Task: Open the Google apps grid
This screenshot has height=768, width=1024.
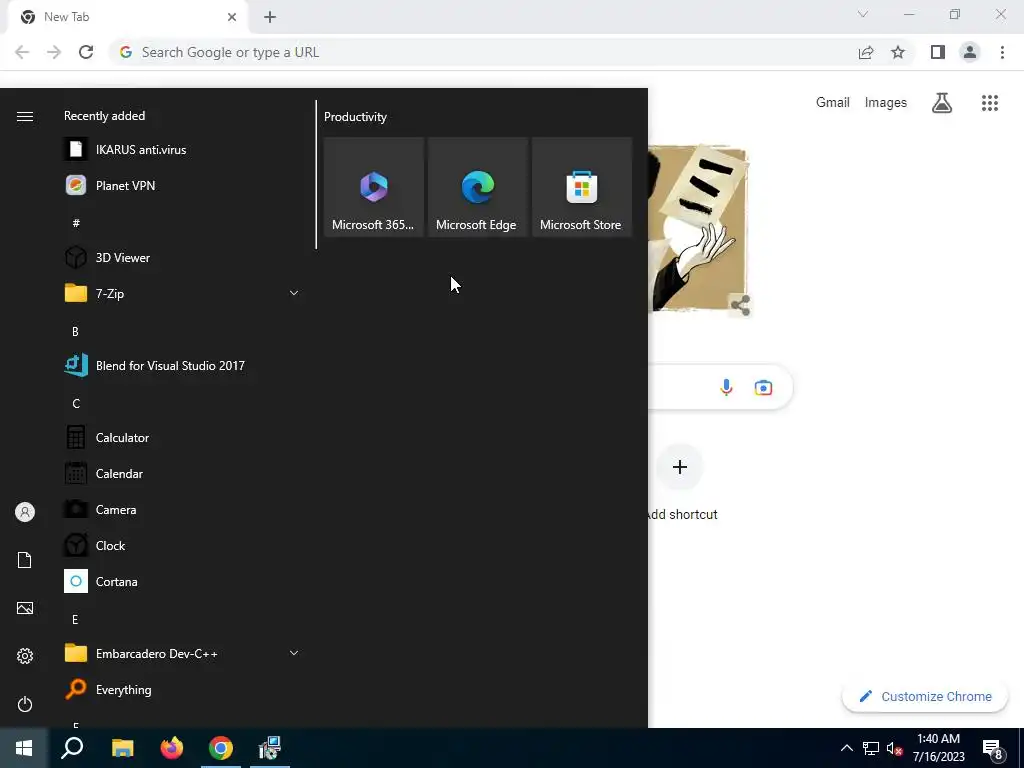Action: [x=990, y=103]
